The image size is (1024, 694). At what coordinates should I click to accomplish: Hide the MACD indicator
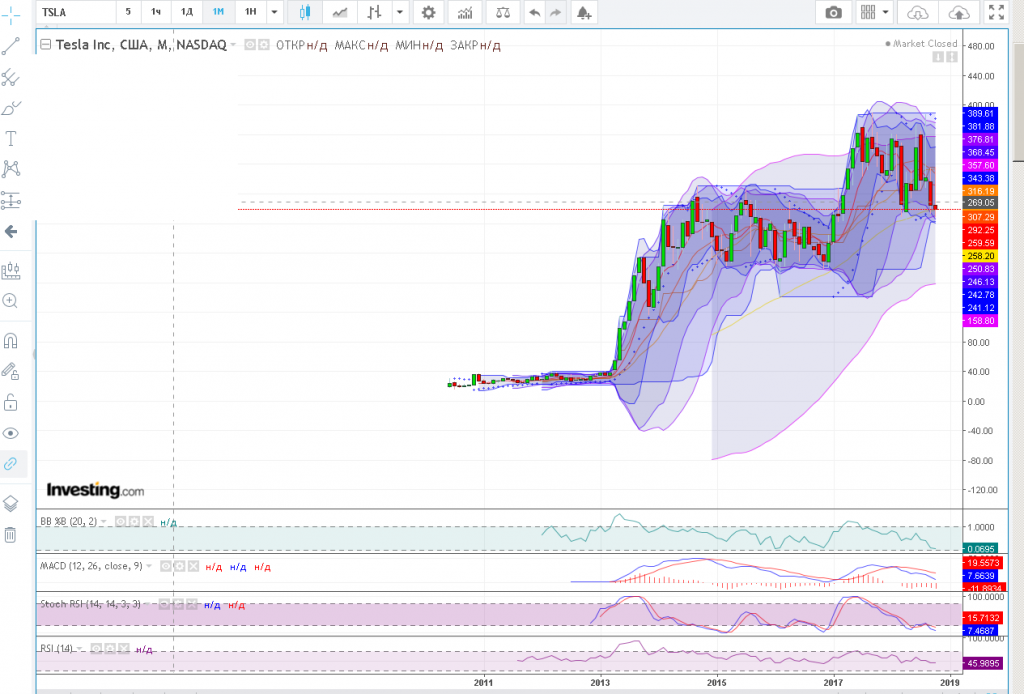click(x=166, y=566)
